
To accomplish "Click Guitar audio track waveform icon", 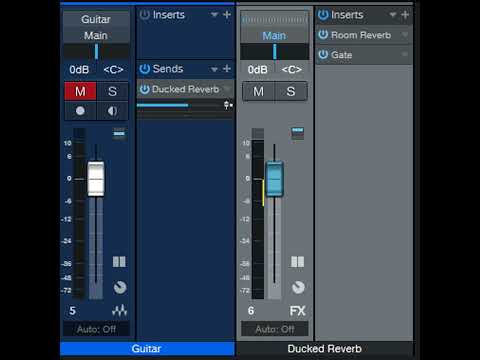I will coord(119,311).
